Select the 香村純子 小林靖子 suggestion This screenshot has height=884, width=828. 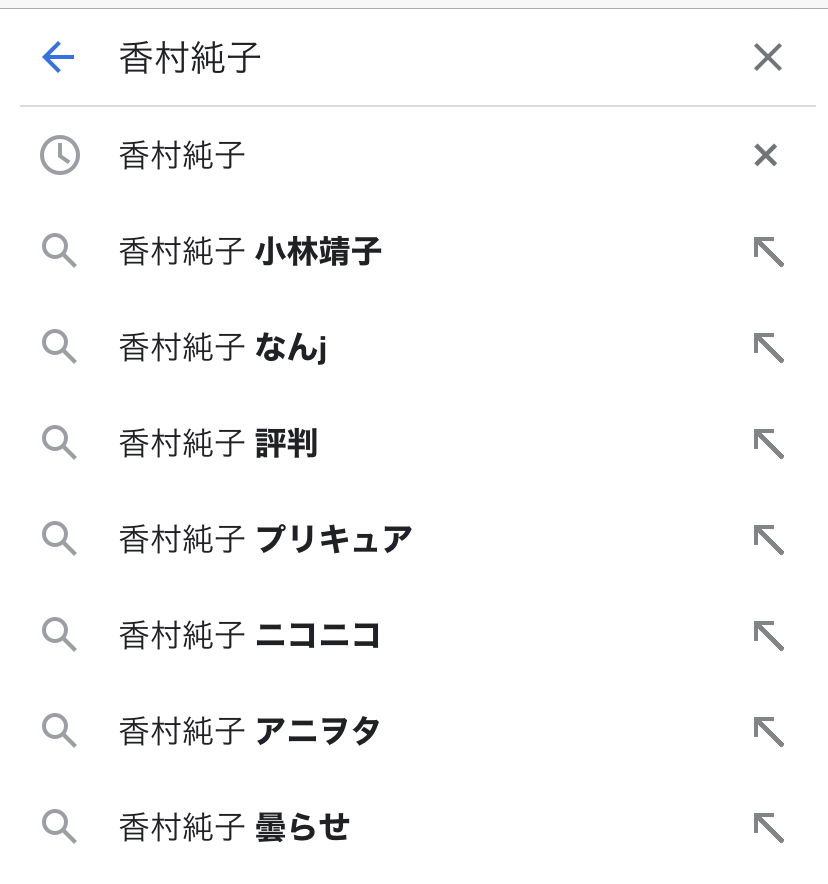pyautogui.click(x=250, y=251)
